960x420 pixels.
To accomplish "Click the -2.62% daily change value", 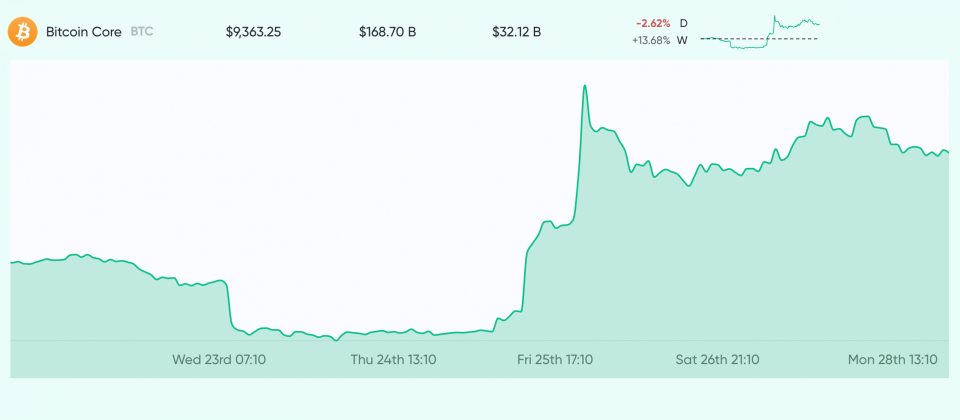I will point(652,23).
